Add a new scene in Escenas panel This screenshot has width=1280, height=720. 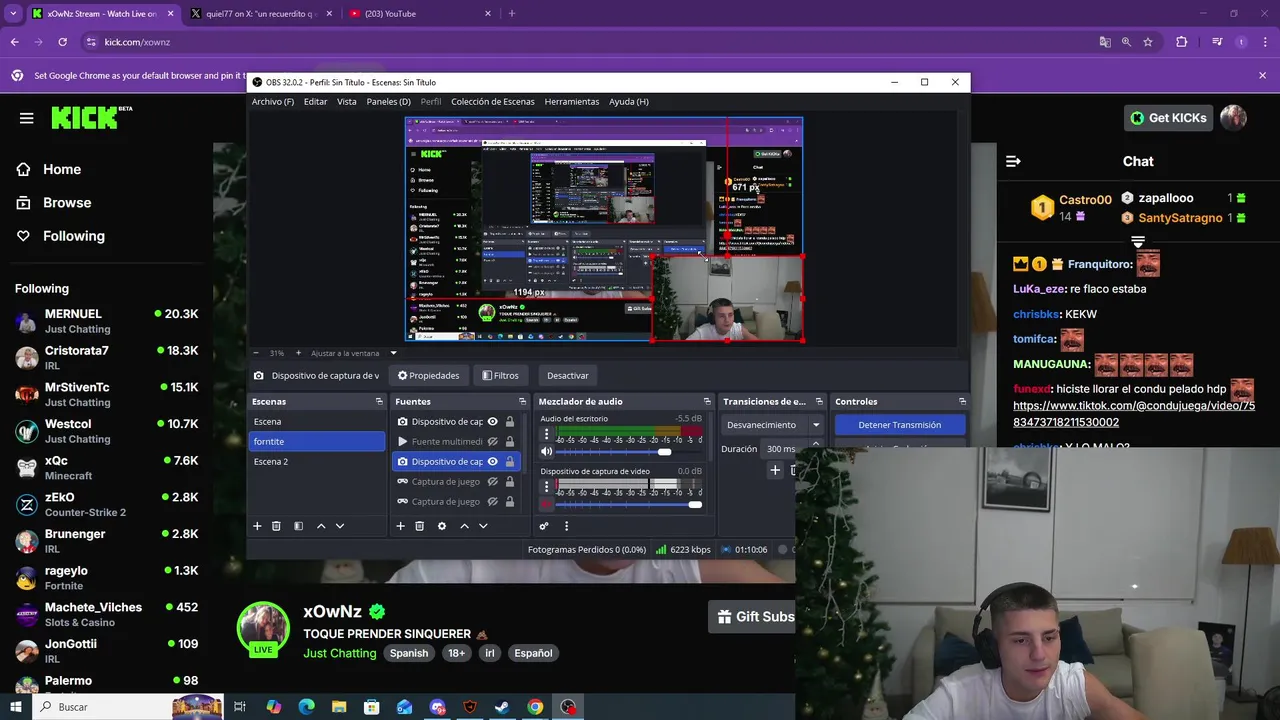point(257,526)
